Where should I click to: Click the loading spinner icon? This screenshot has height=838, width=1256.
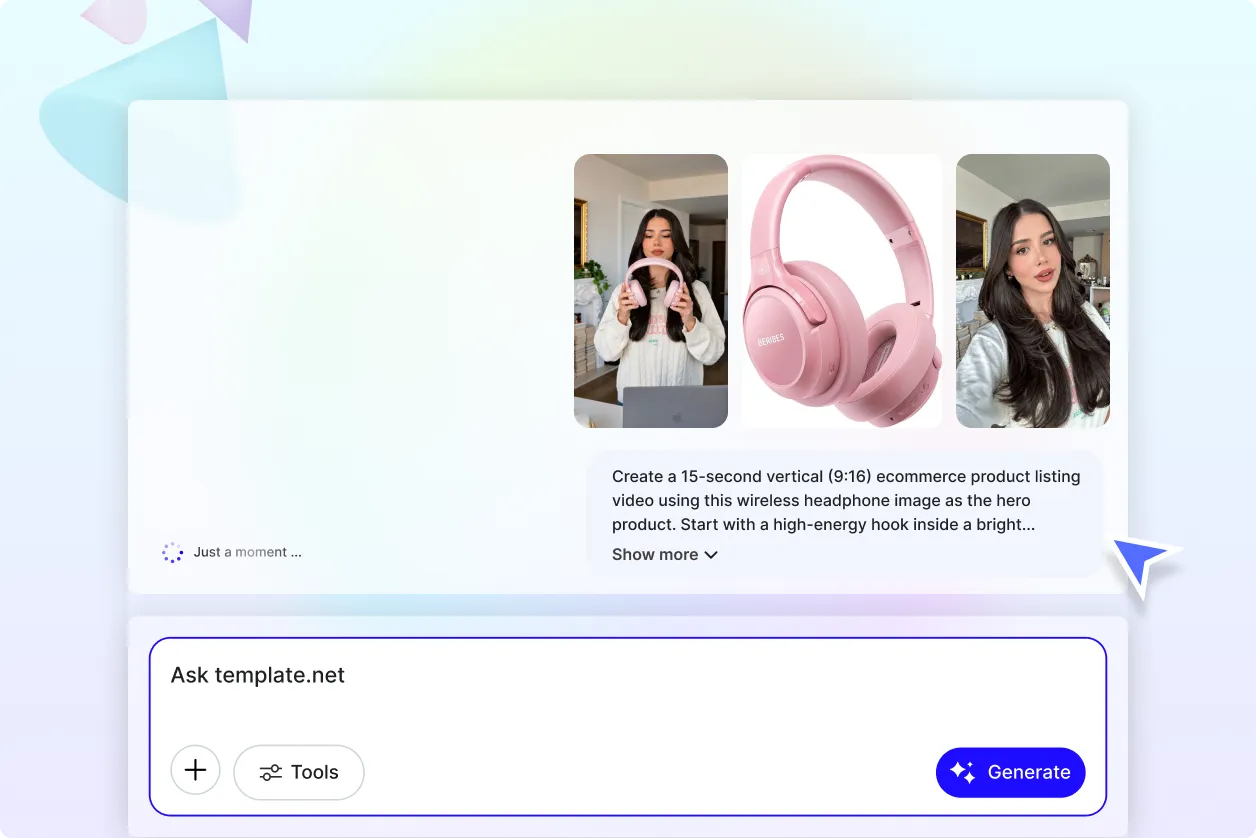click(x=173, y=552)
